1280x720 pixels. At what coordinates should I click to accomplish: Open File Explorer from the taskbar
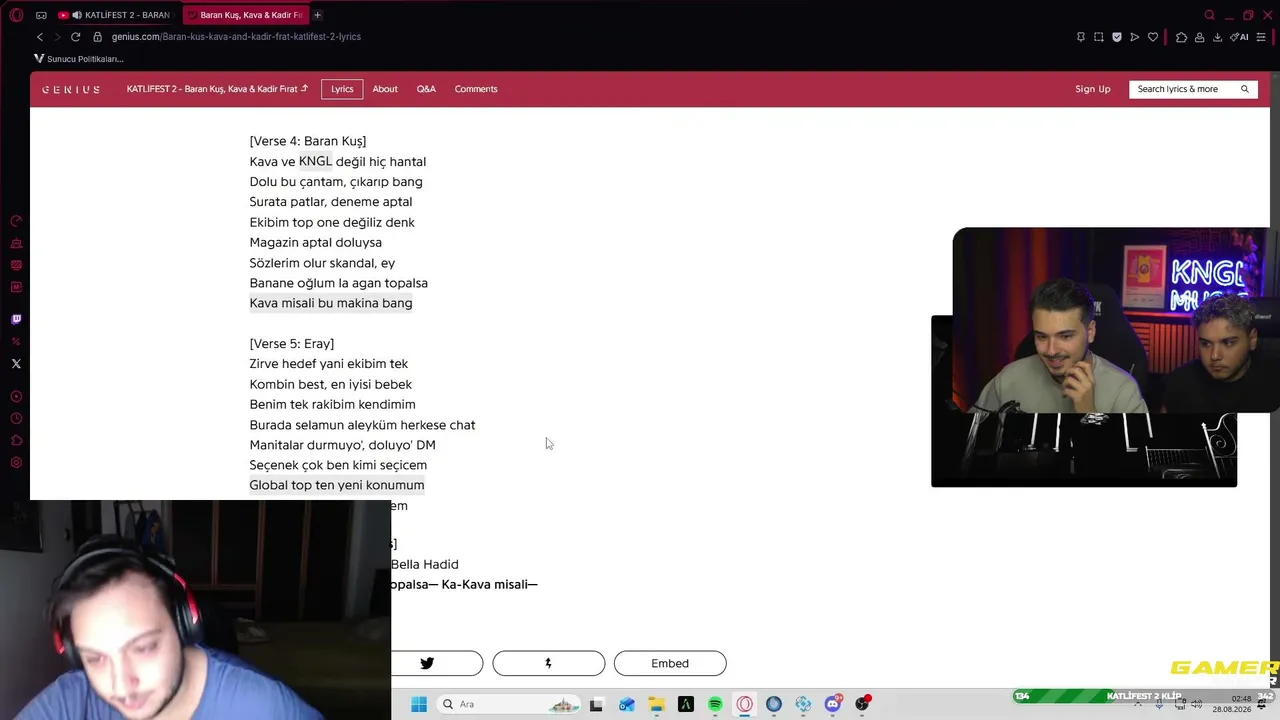click(x=656, y=704)
